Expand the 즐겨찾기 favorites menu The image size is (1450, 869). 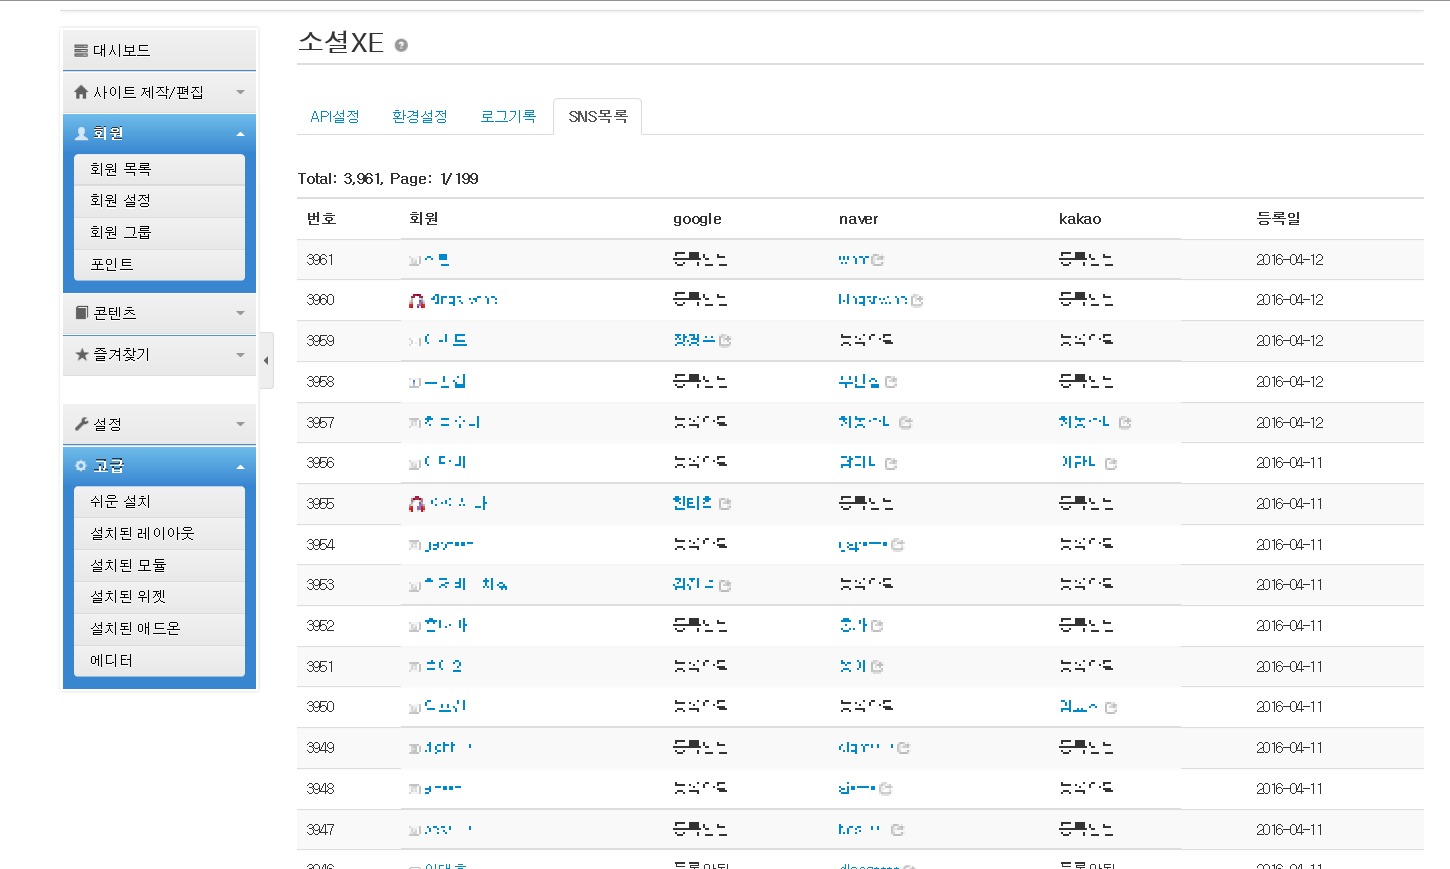pyautogui.click(x=160, y=355)
